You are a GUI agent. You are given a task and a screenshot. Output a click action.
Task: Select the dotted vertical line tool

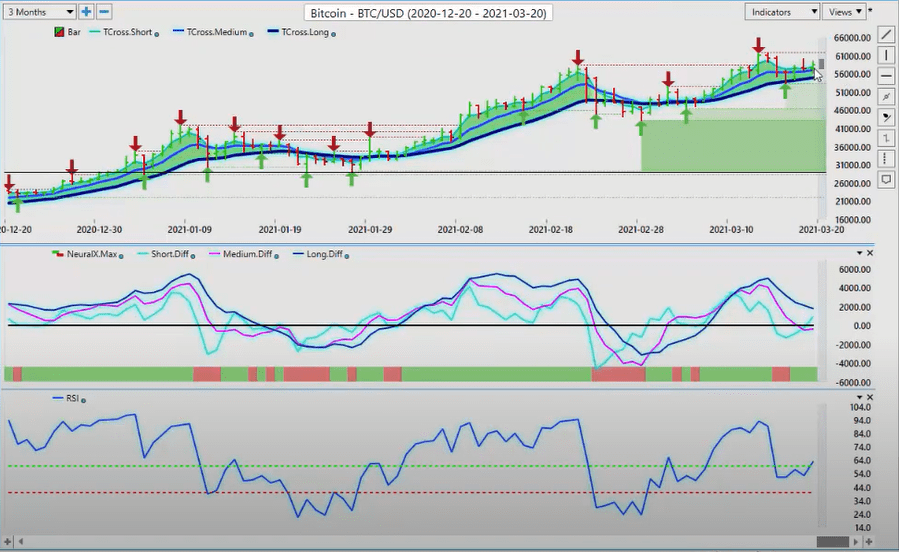click(x=886, y=159)
